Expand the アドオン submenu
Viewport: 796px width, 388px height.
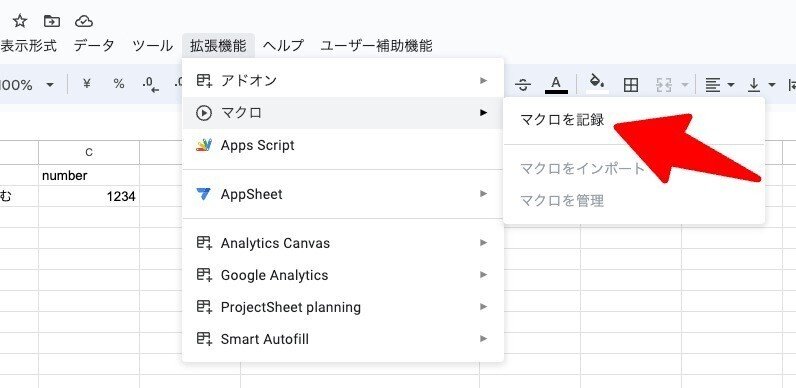tap(343, 80)
